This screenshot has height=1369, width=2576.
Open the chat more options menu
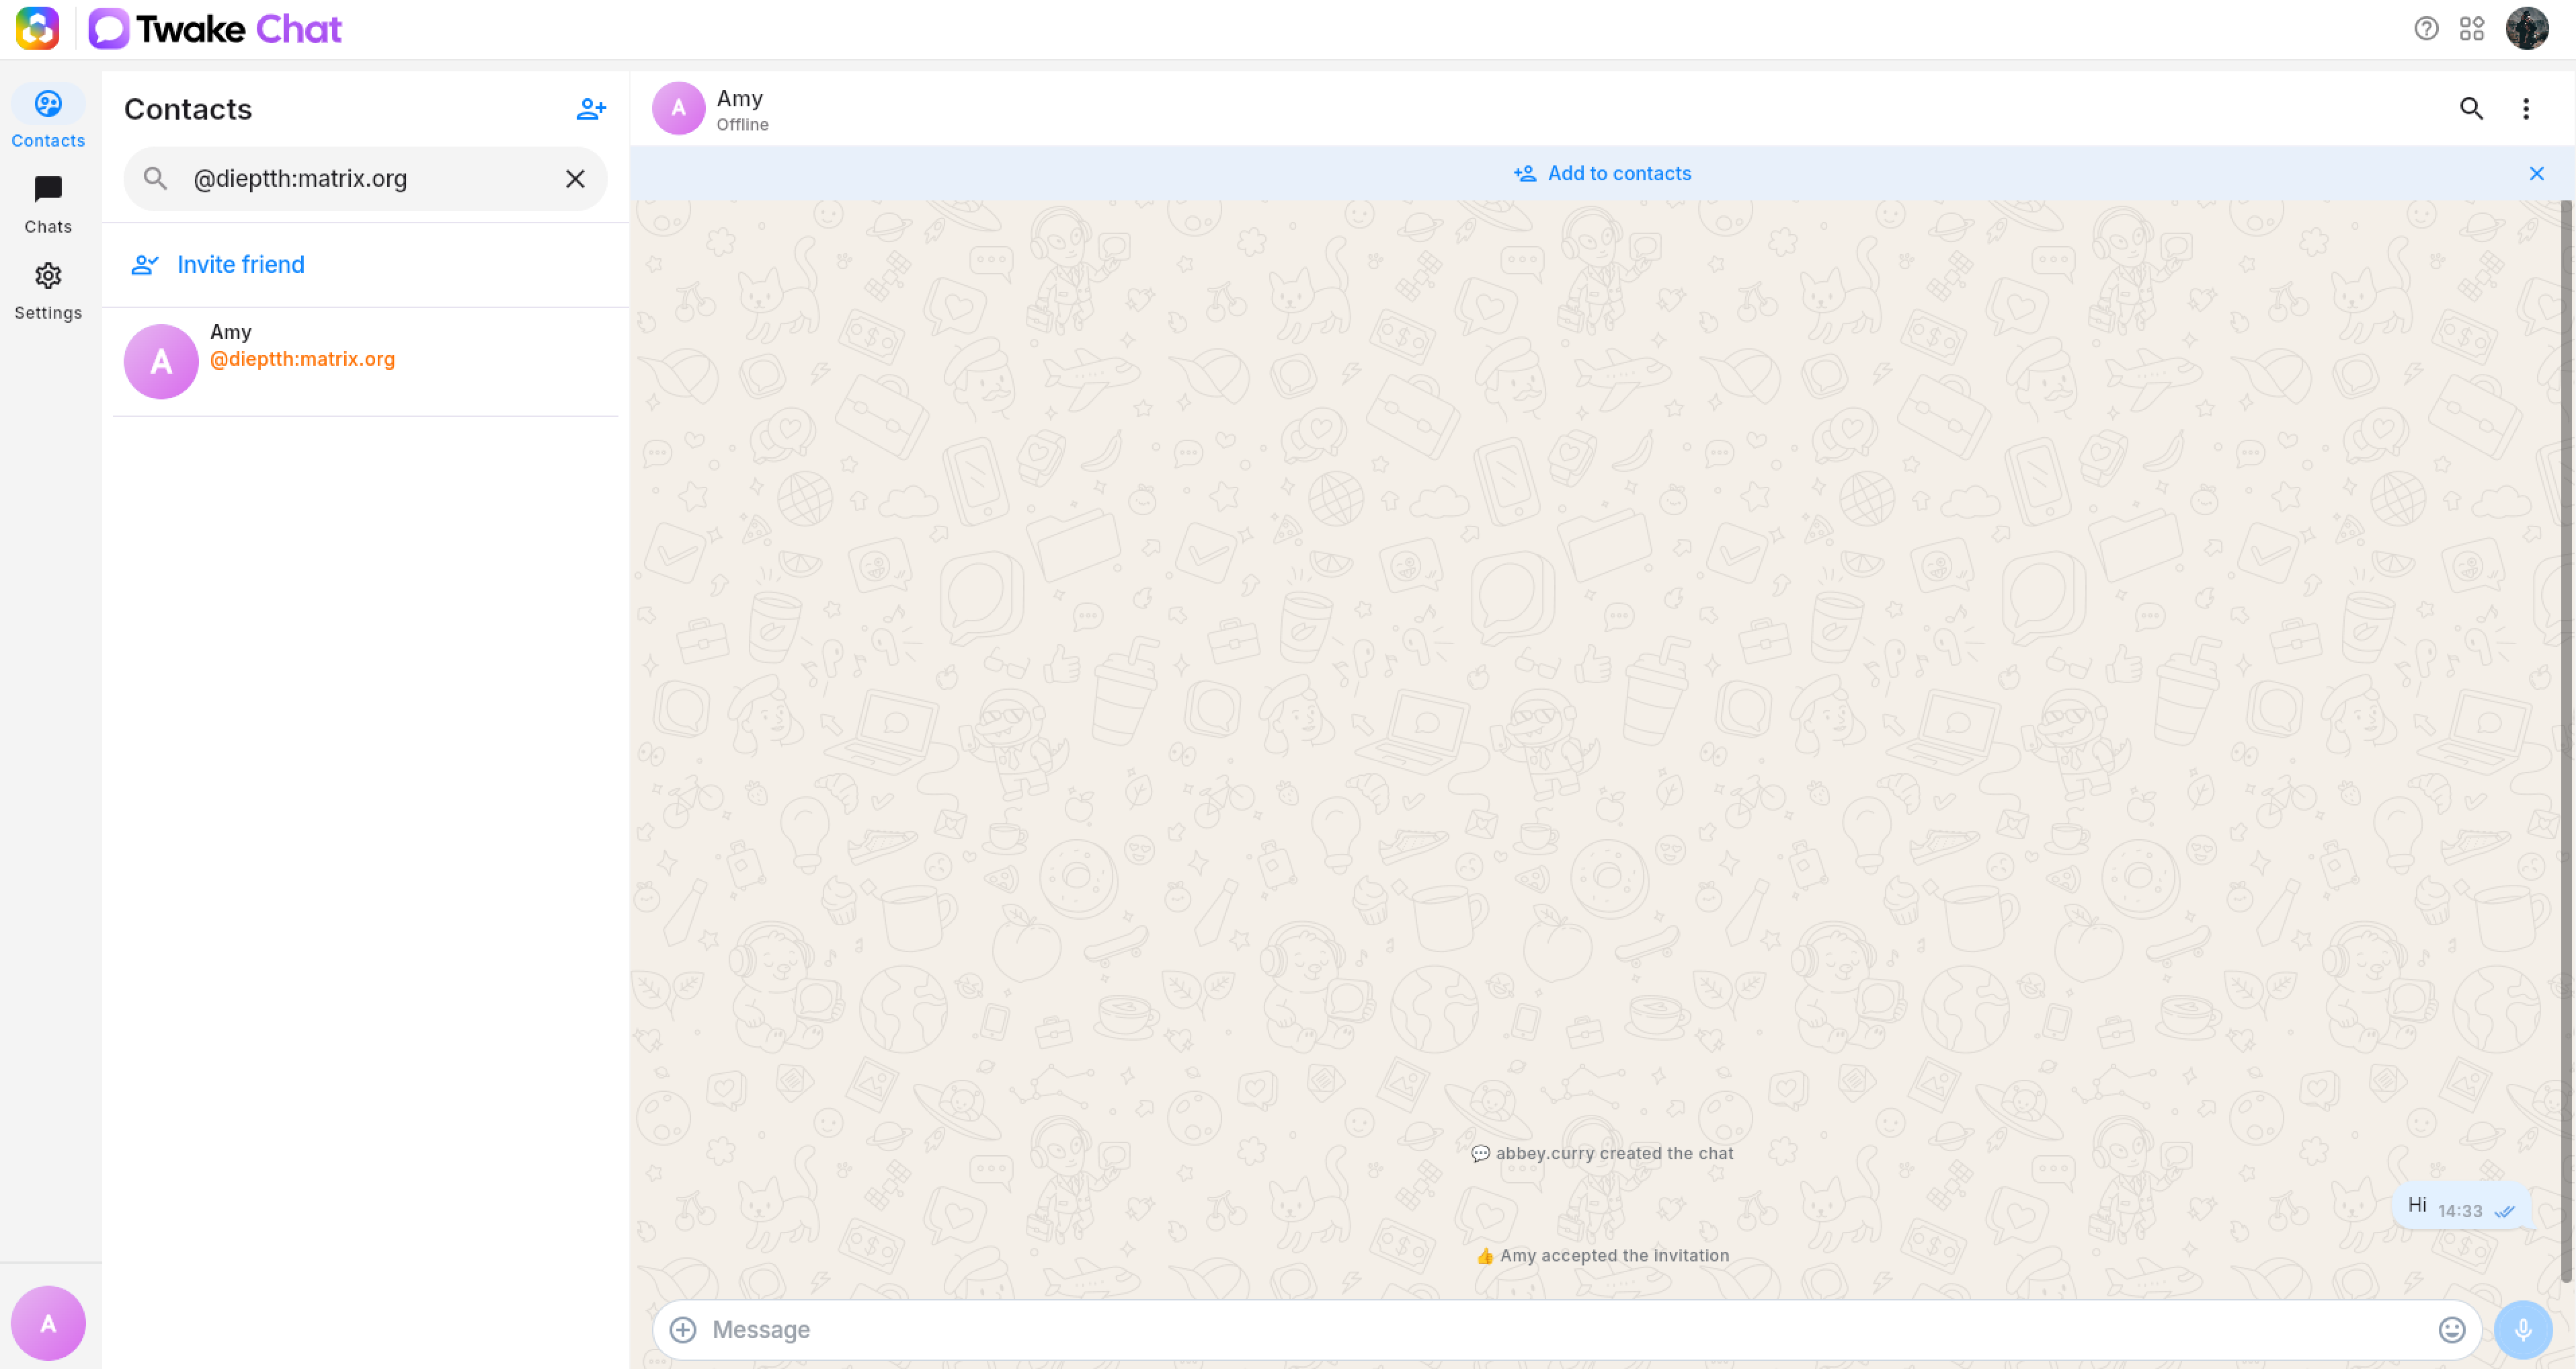tap(2526, 108)
